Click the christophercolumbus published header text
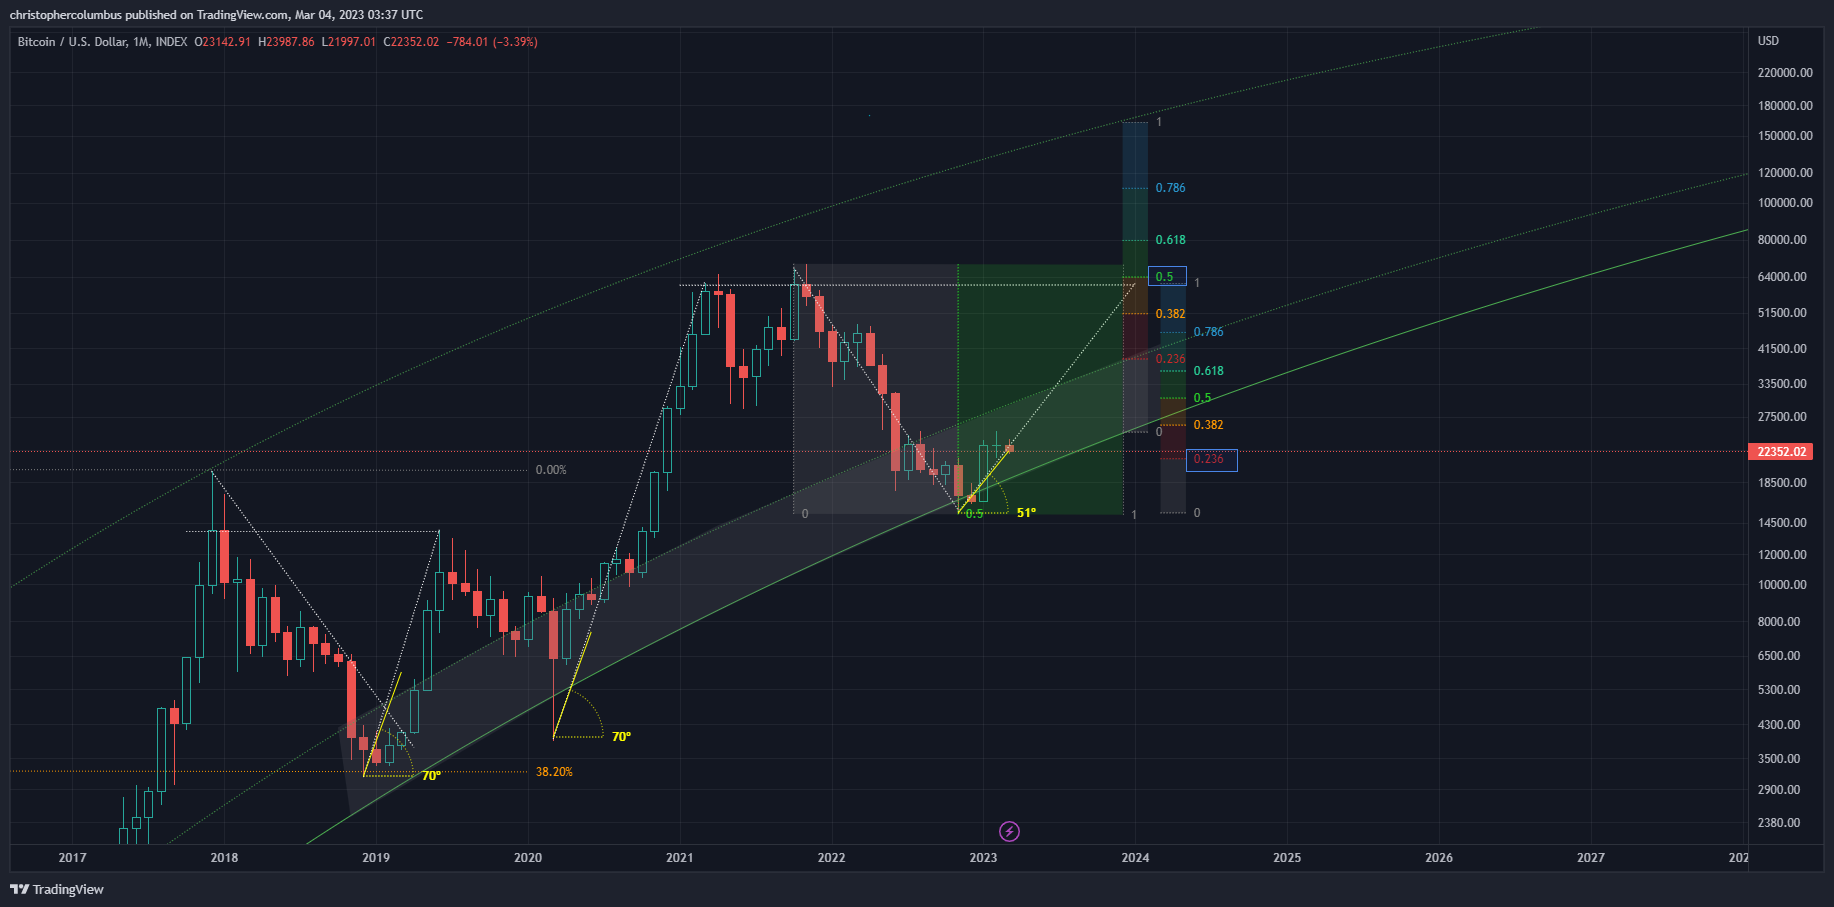Image resolution: width=1834 pixels, height=907 pixels. pyautogui.click(x=216, y=15)
